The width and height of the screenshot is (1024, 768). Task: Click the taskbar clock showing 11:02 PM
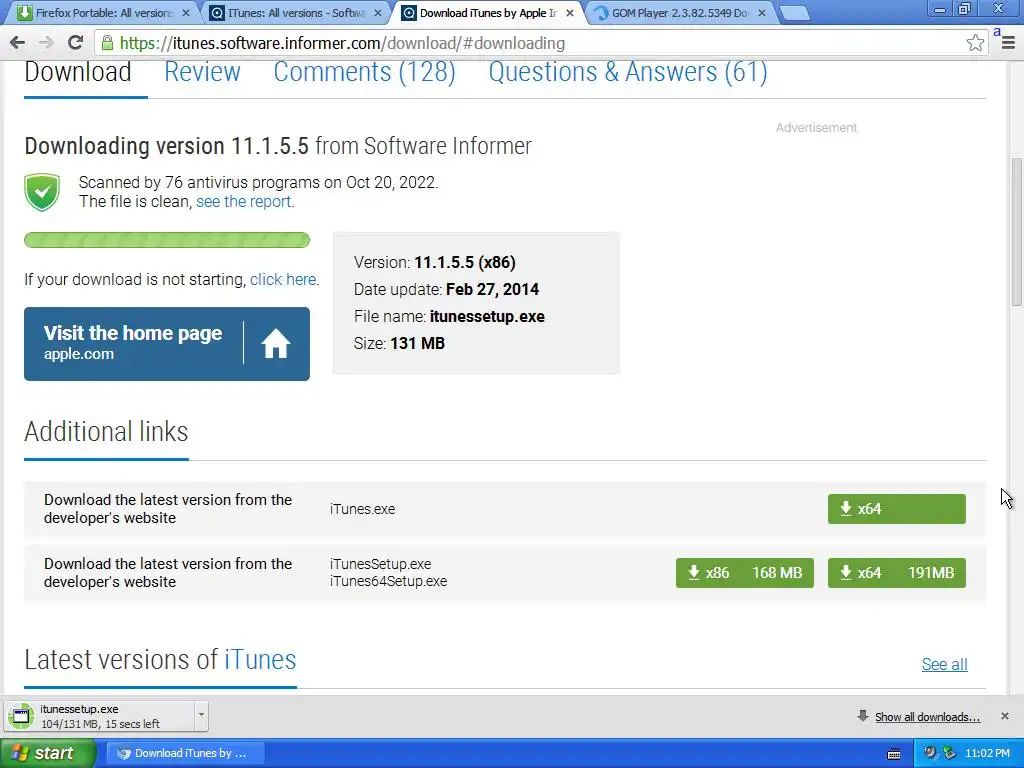pos(987,753)
